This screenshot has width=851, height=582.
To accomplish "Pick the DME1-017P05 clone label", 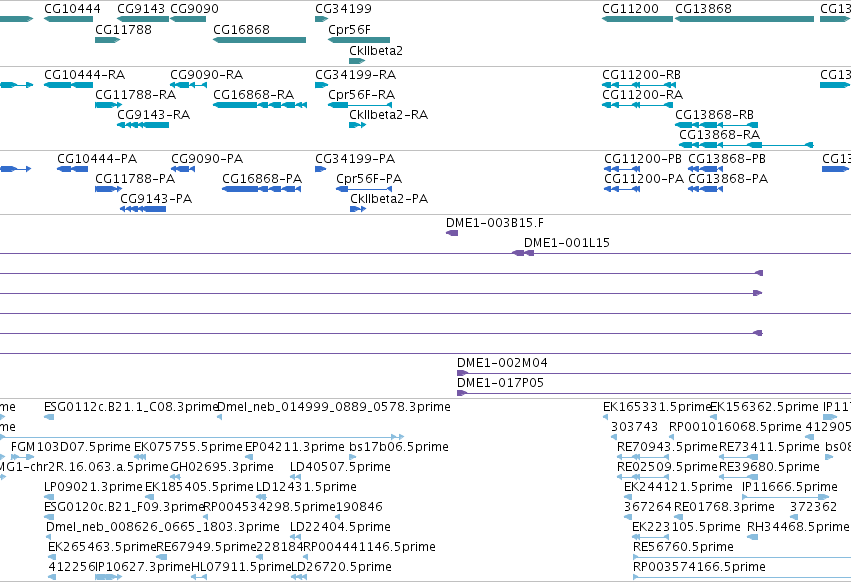I will tap(500, 383).
